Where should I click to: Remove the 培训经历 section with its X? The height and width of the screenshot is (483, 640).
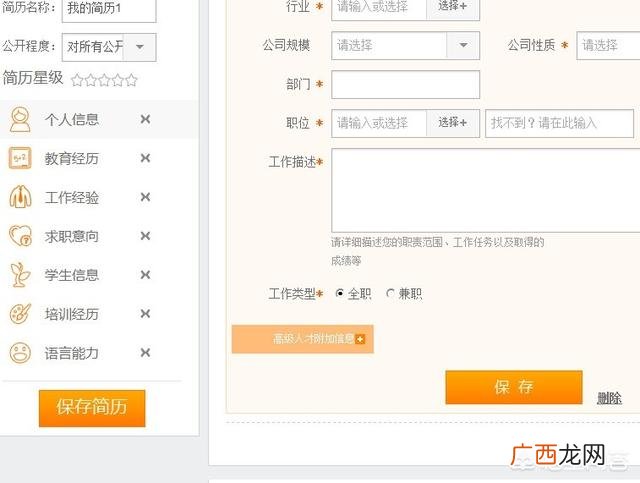pyautogui.click(x=145, y=314)
